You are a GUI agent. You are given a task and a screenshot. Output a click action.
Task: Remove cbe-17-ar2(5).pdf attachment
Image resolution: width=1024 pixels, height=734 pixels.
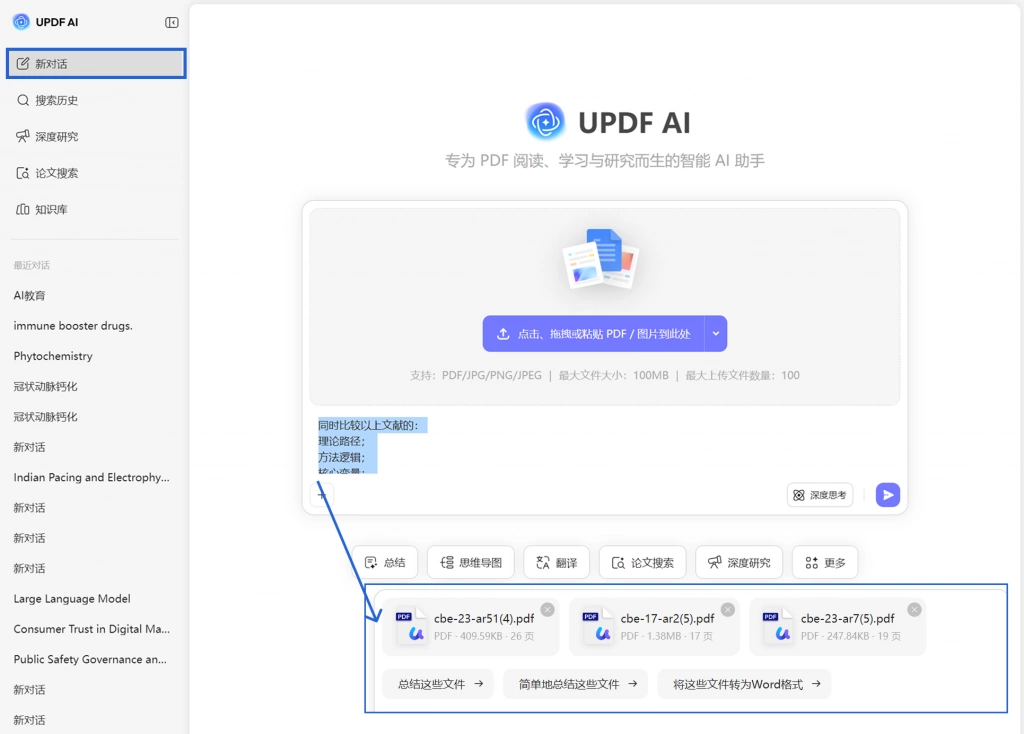[728, 609]
